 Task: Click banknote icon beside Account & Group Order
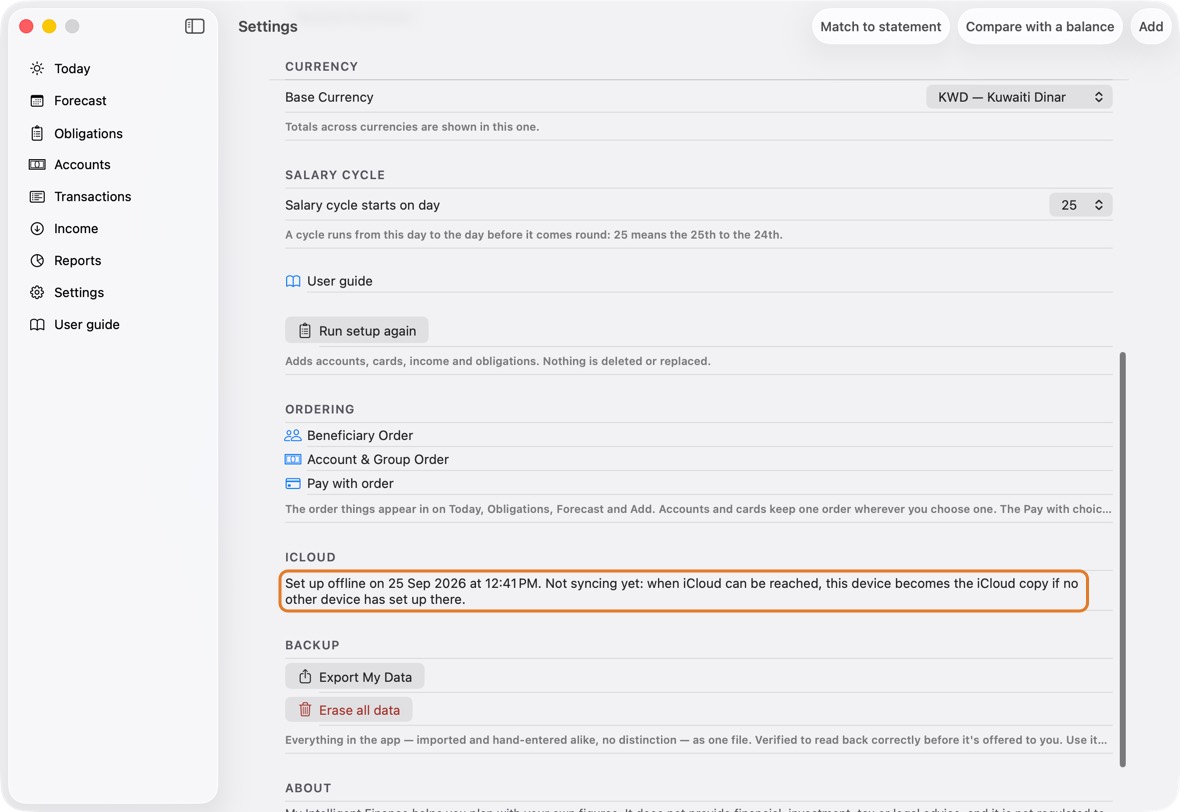pos(293,459)
